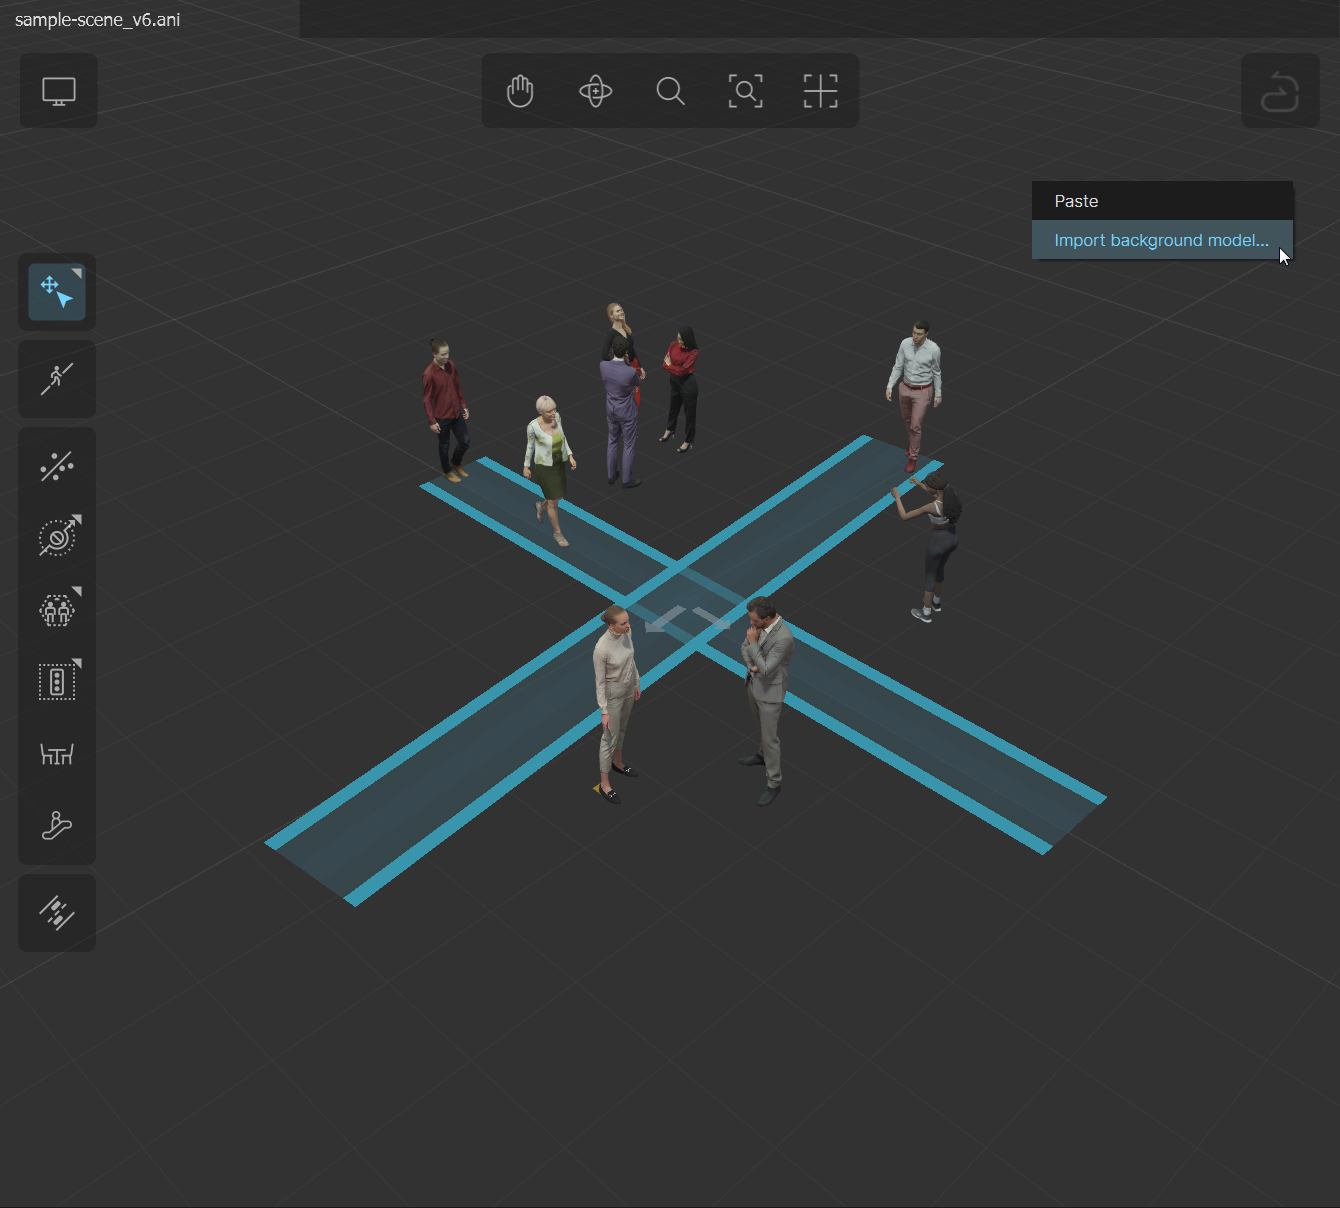The width and height of the screenshot is (1340, 1208).
Task: Open the monitor display view button
Action: (x=59, y=91)
